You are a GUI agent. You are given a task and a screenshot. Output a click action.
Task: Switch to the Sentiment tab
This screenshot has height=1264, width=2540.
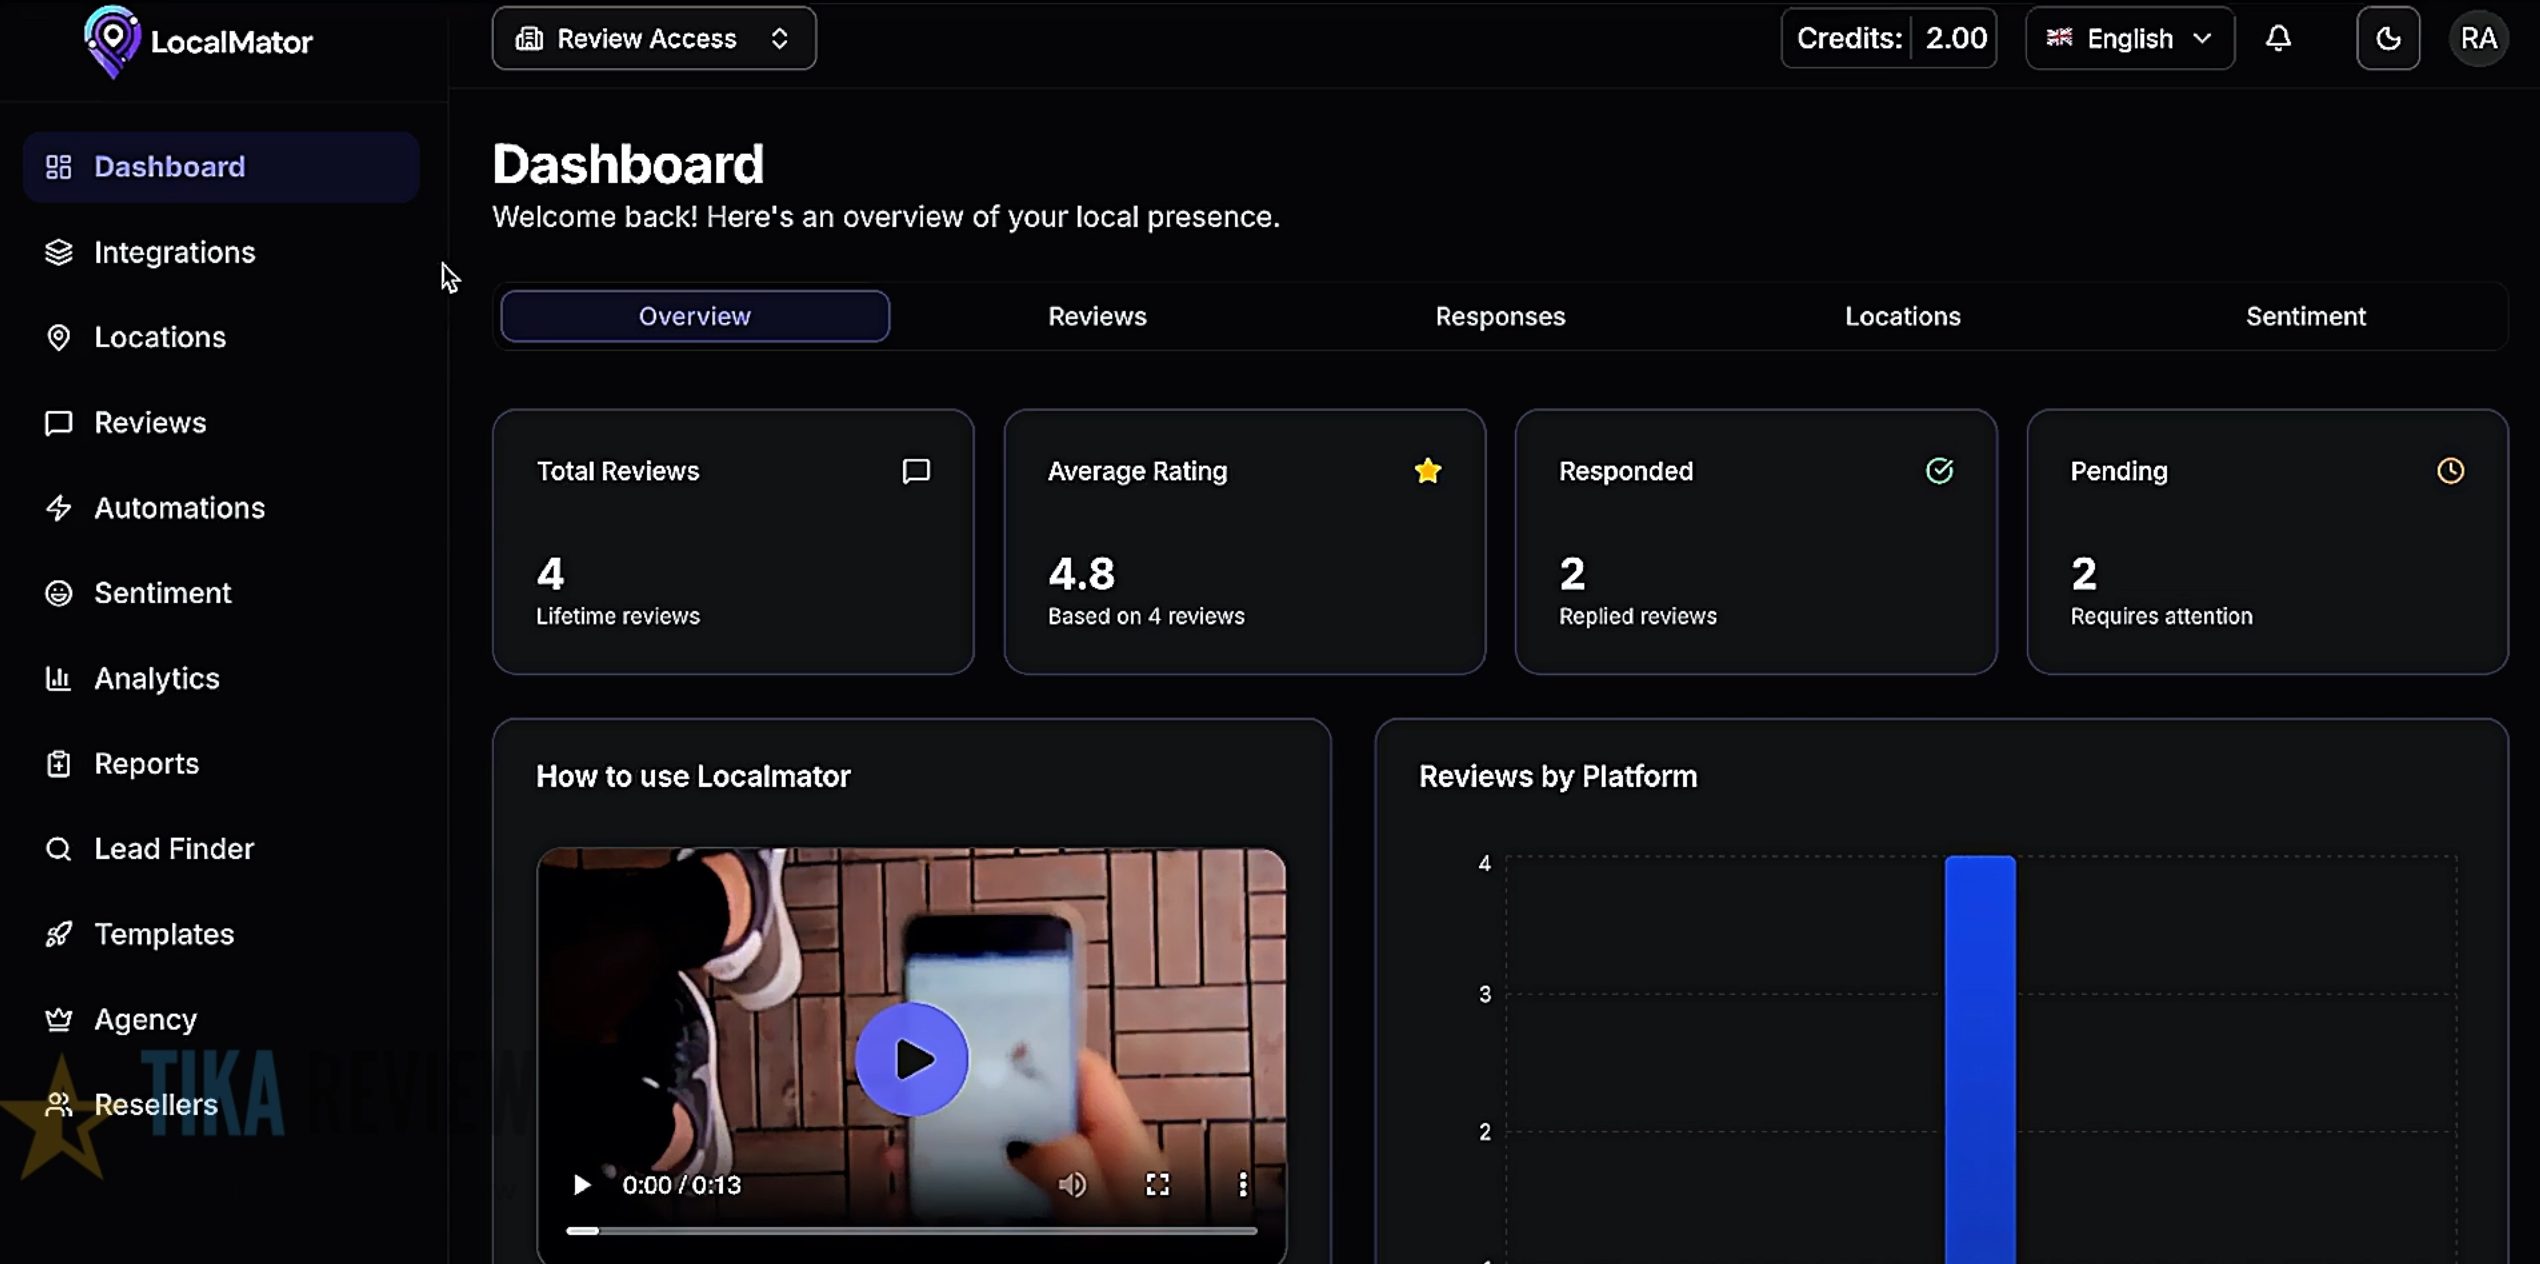point(2305,316)
